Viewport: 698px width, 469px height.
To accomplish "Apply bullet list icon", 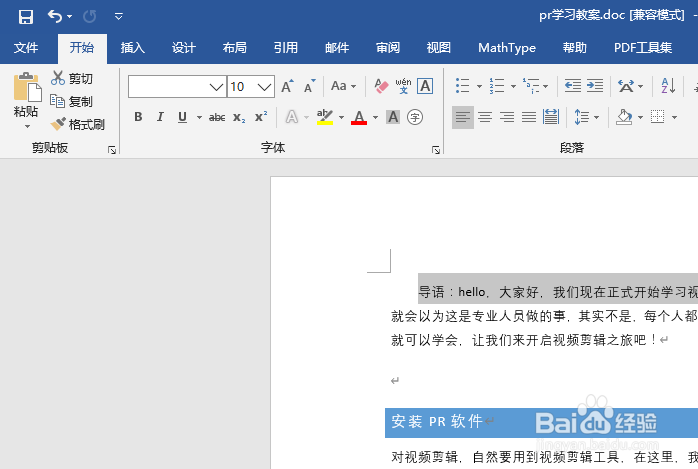I will coord(463,85).
